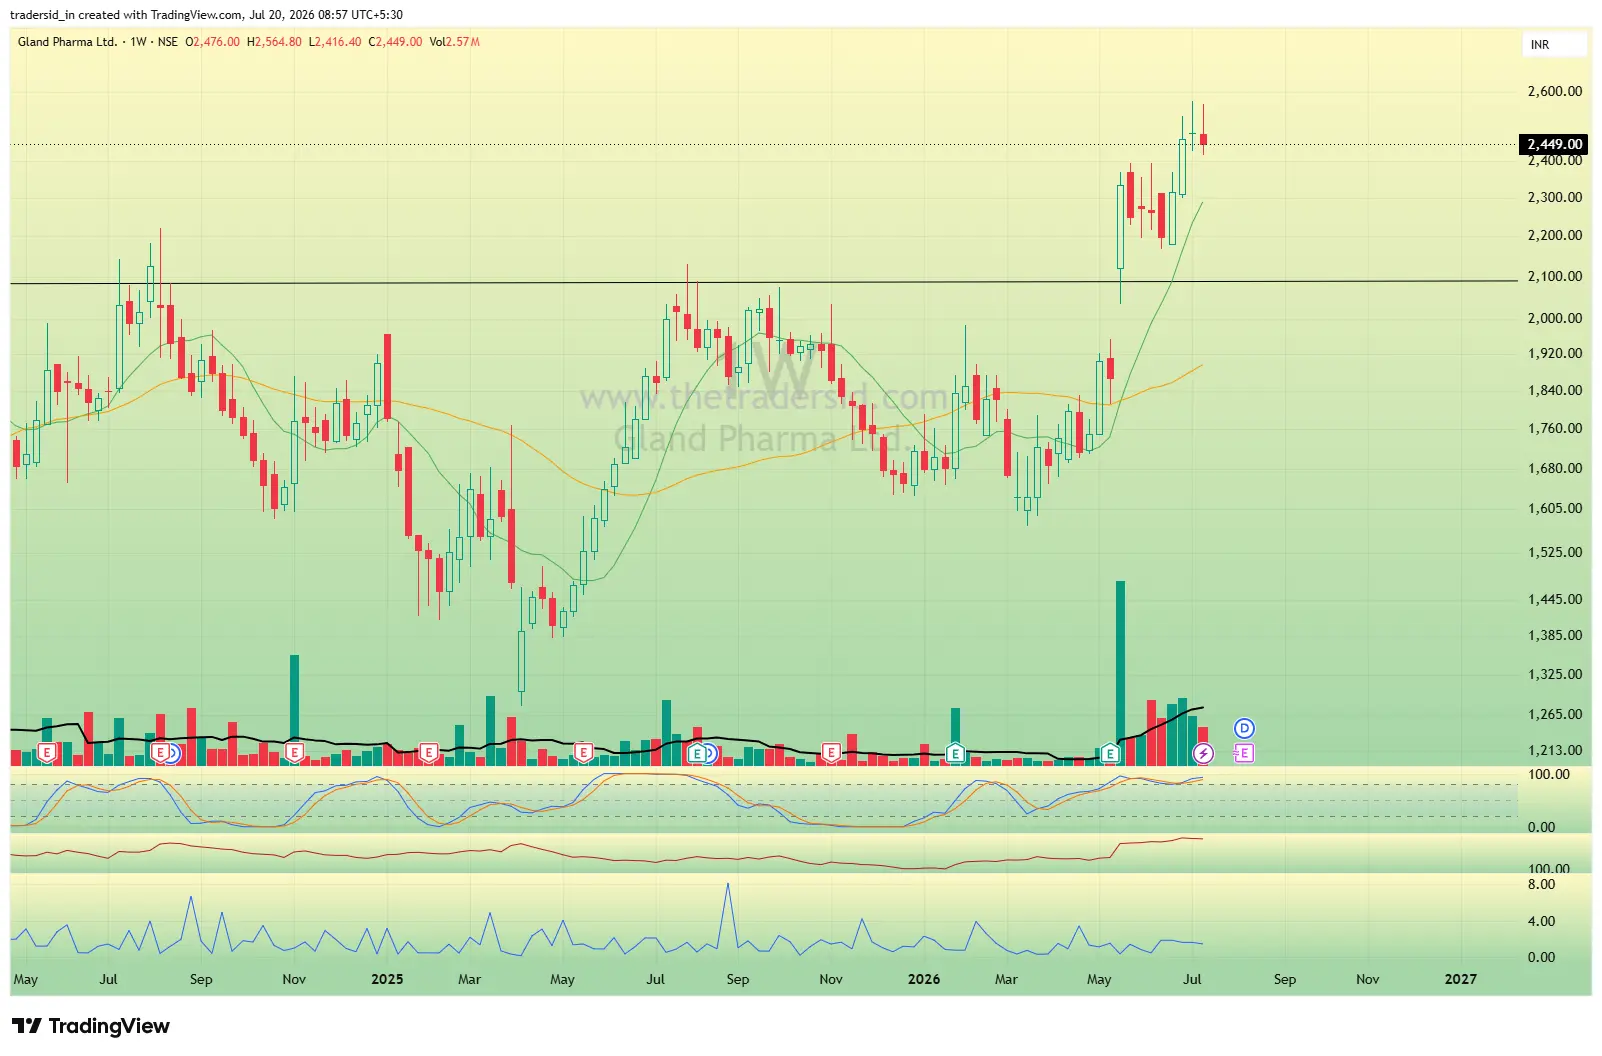Open the red earnings marker at May 2024

(x=46, y=752)
